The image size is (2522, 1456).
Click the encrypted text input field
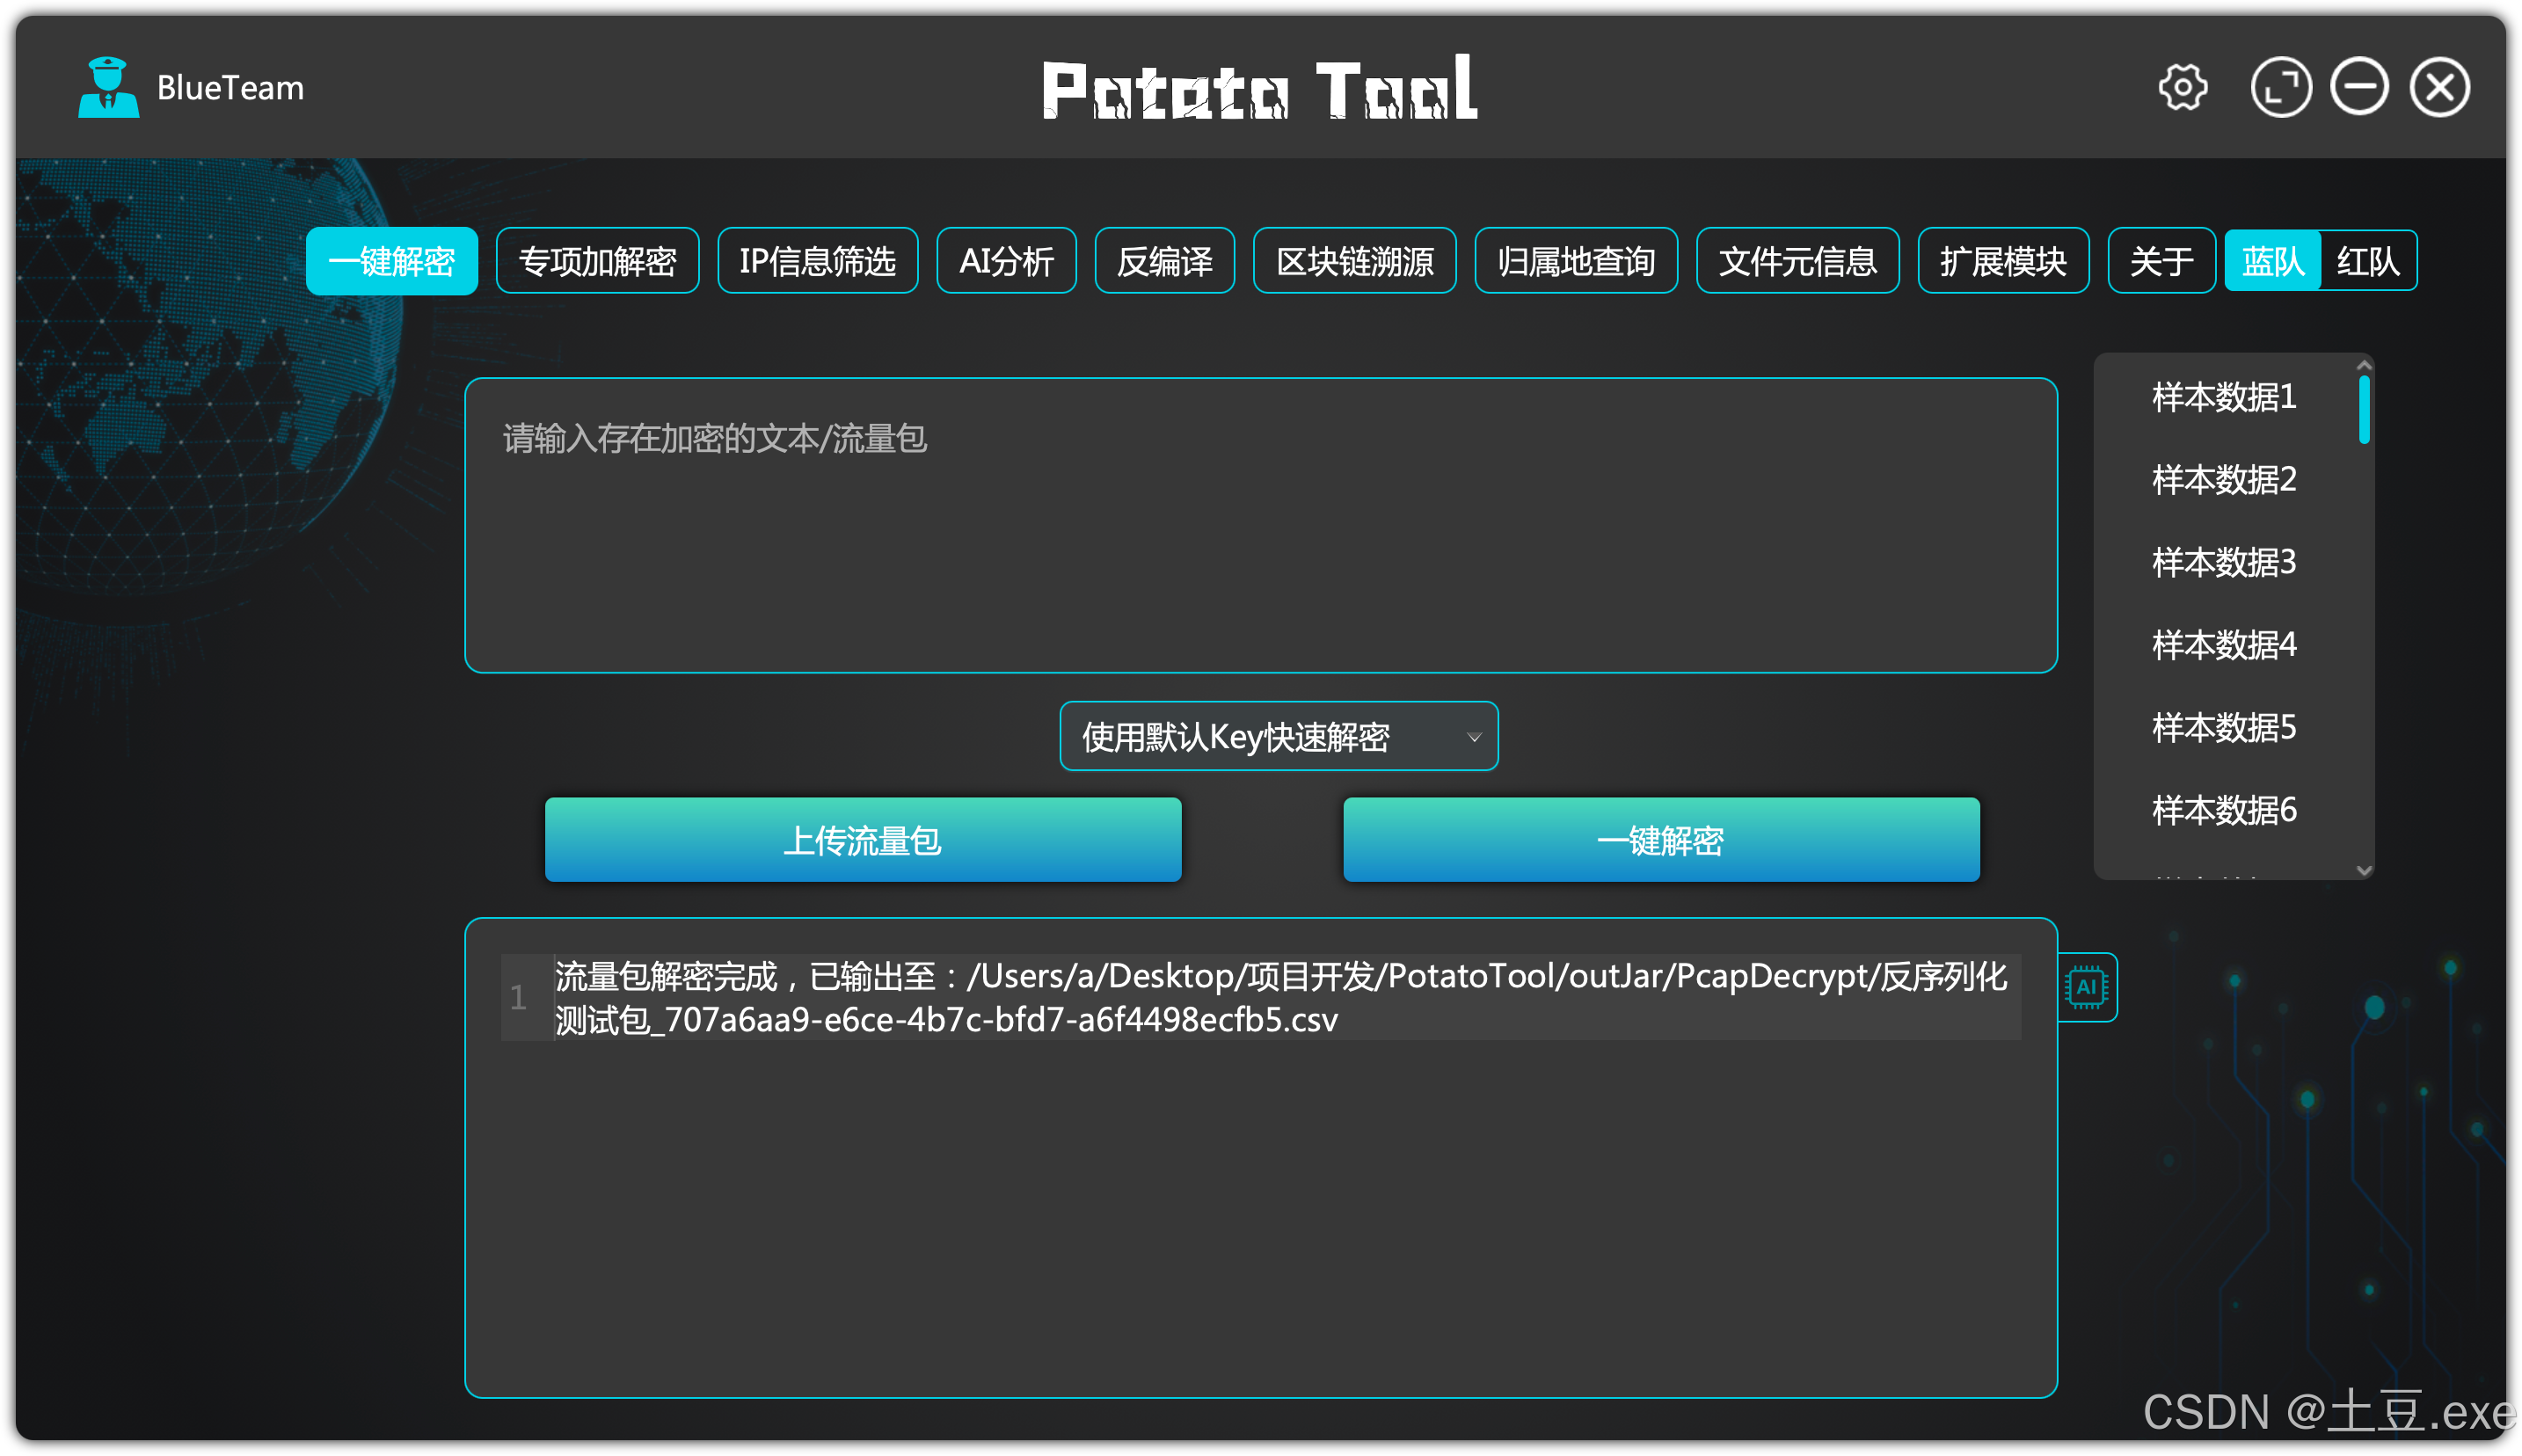1260,525
